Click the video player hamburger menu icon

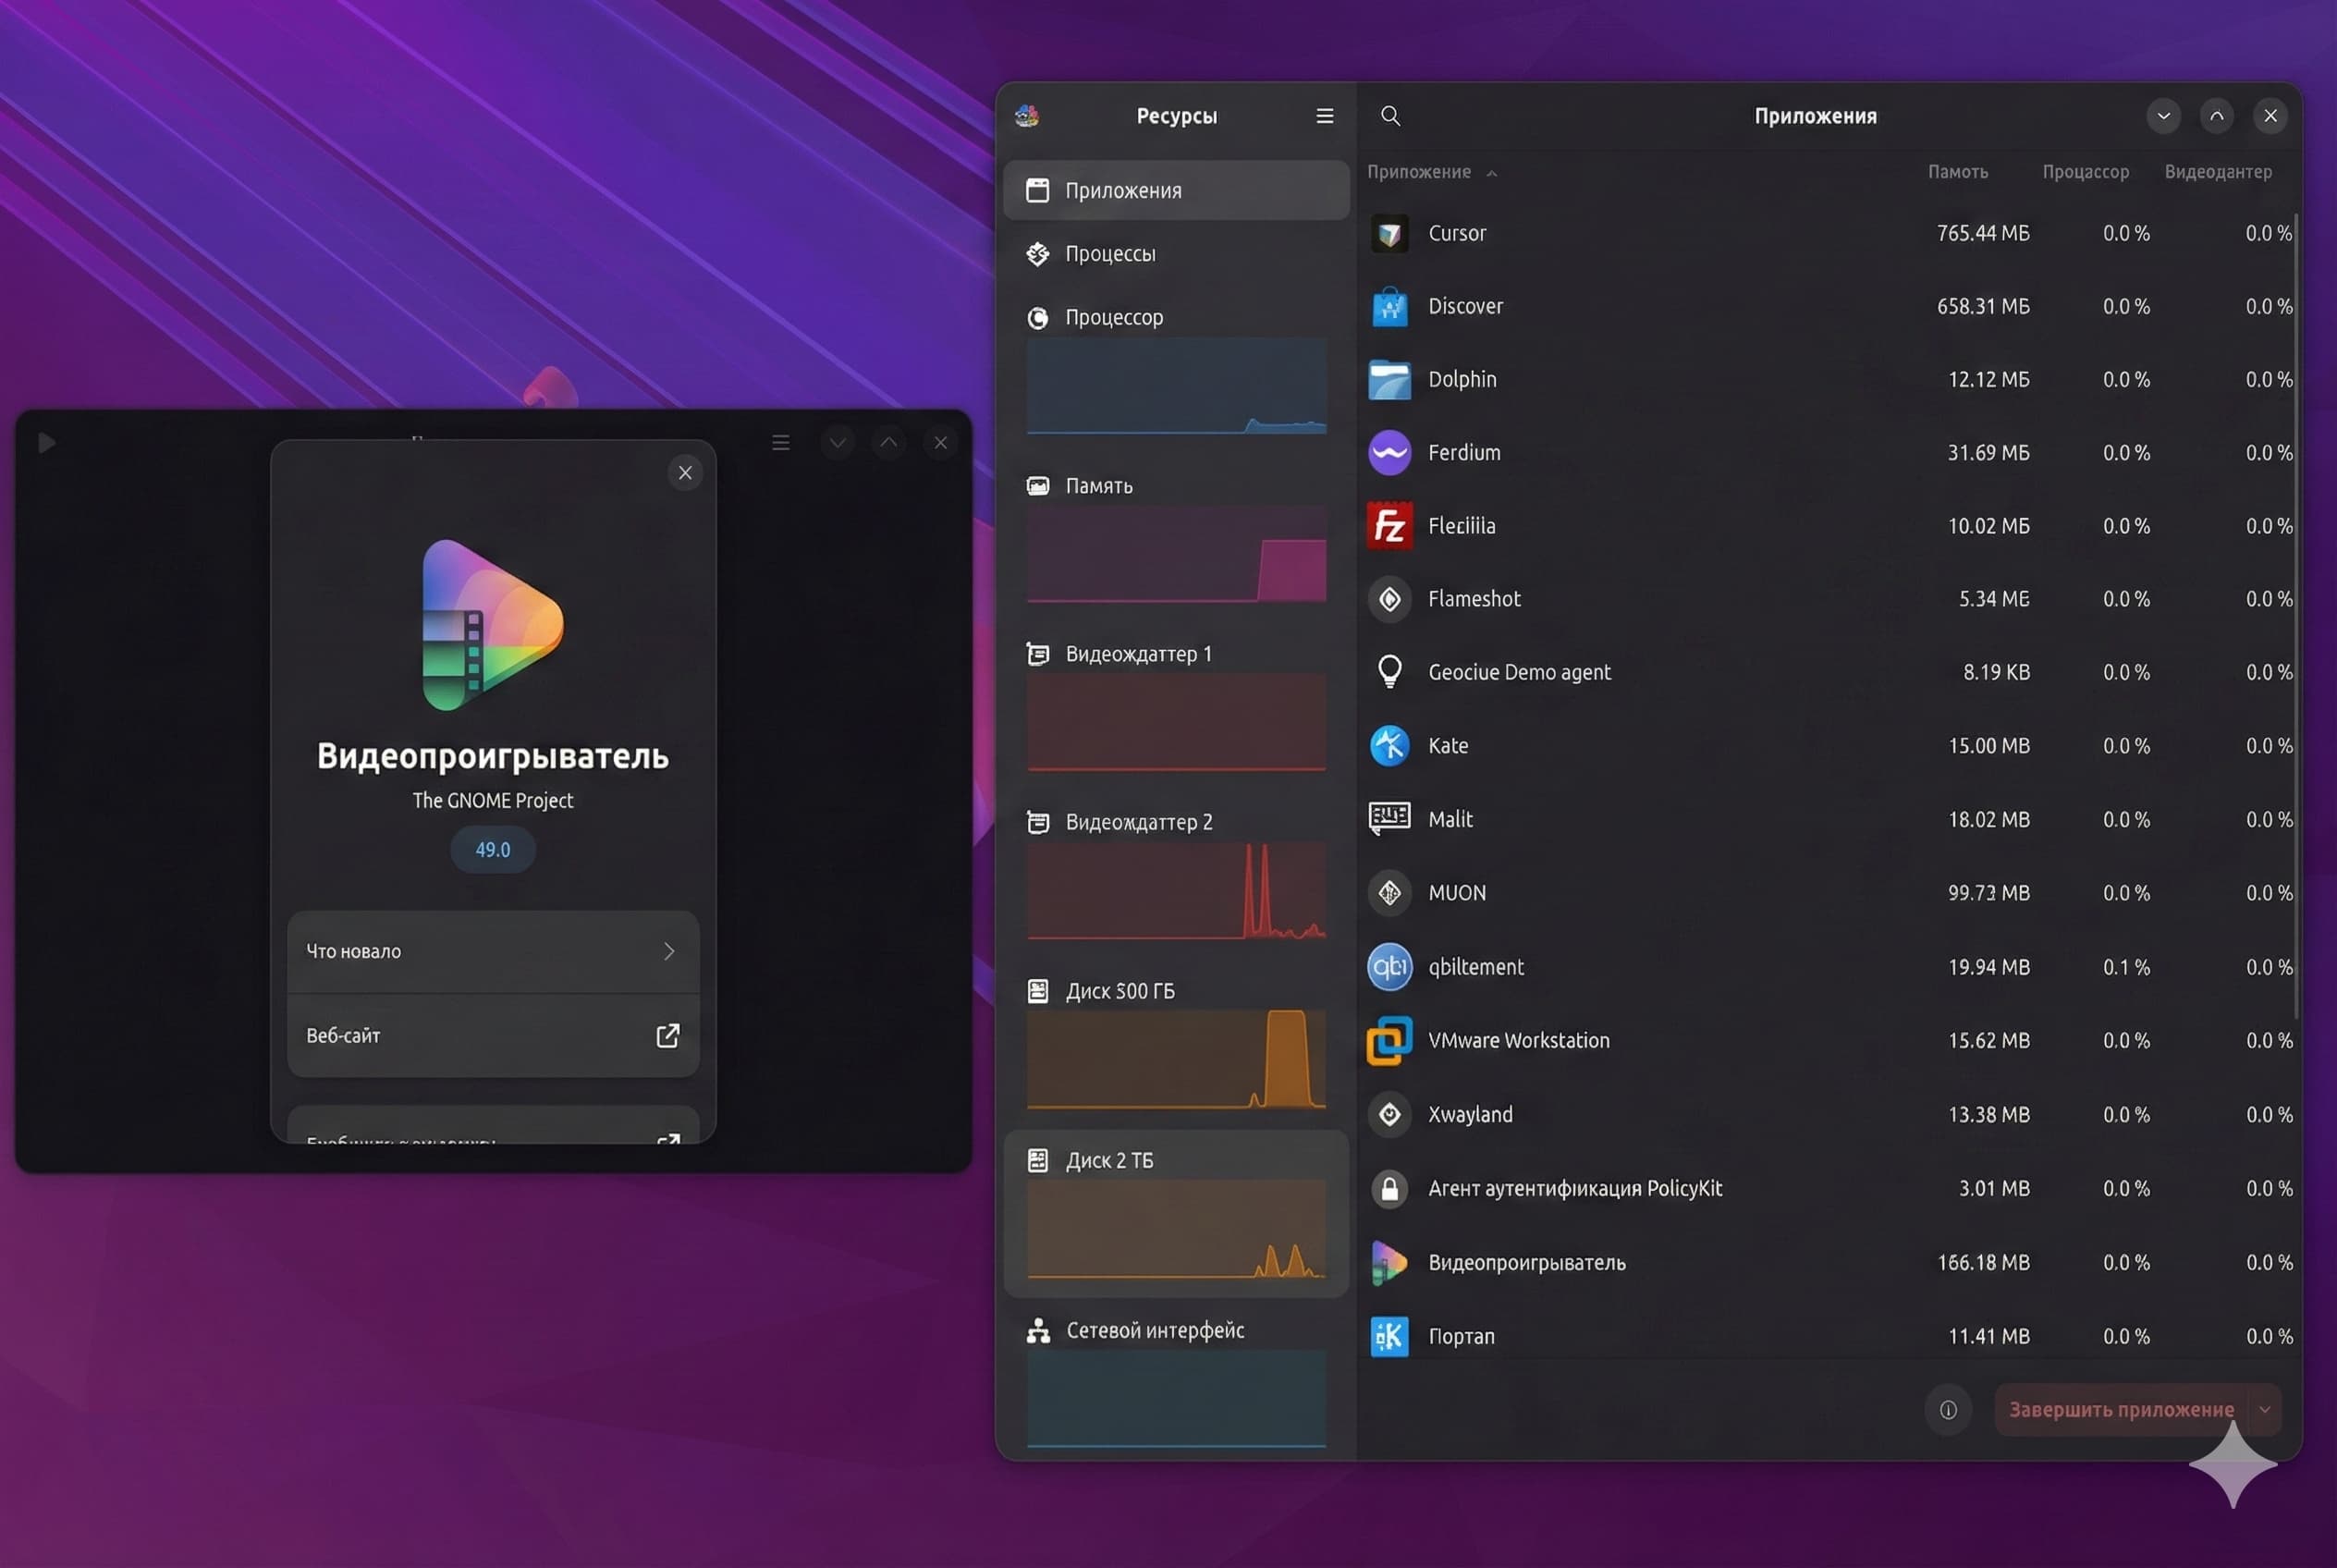781,442
